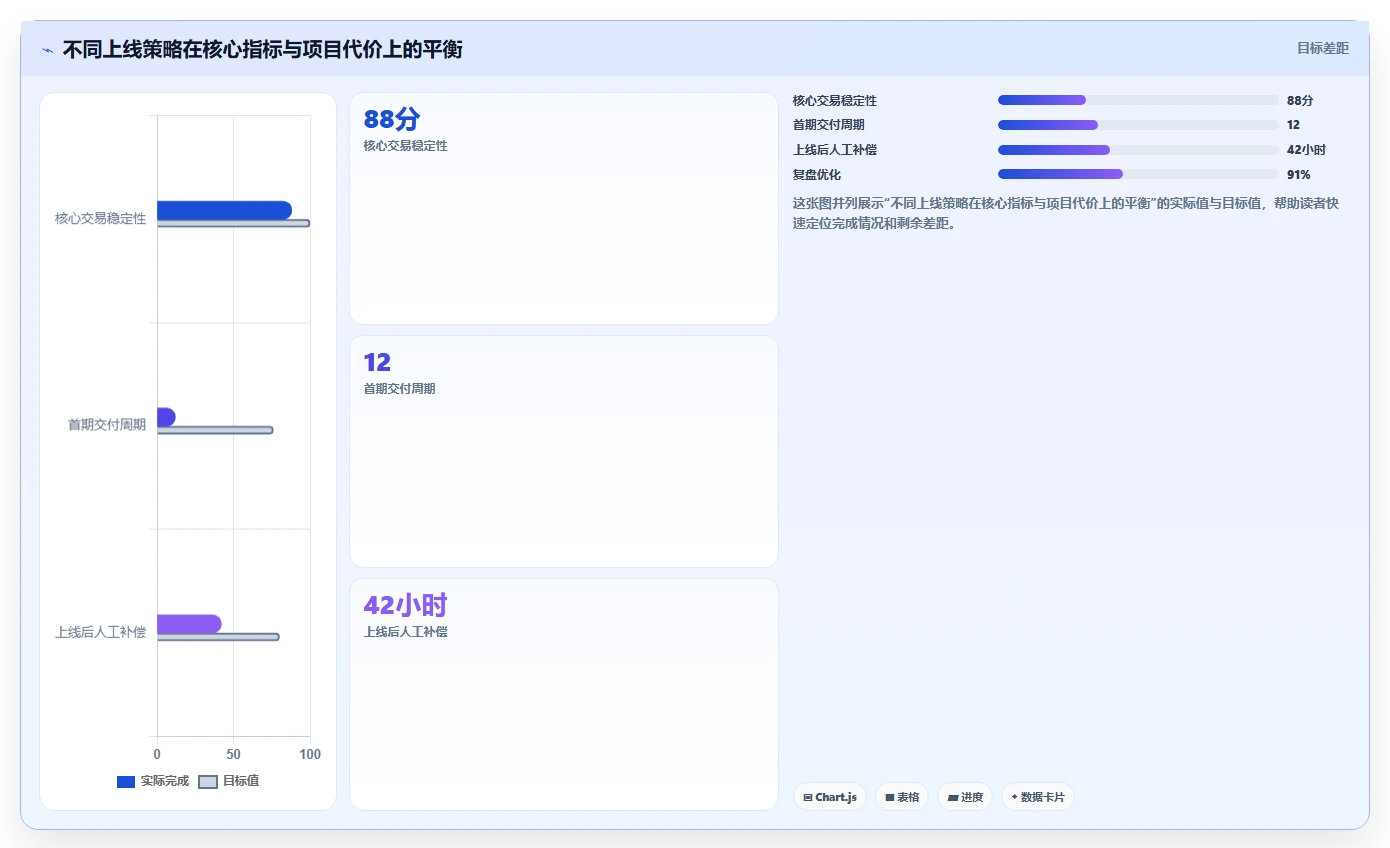Click the blue actual bar for 核心交易稳定性
The image size is (1390, 848).
pyautogui.click(x=224, y=210)
